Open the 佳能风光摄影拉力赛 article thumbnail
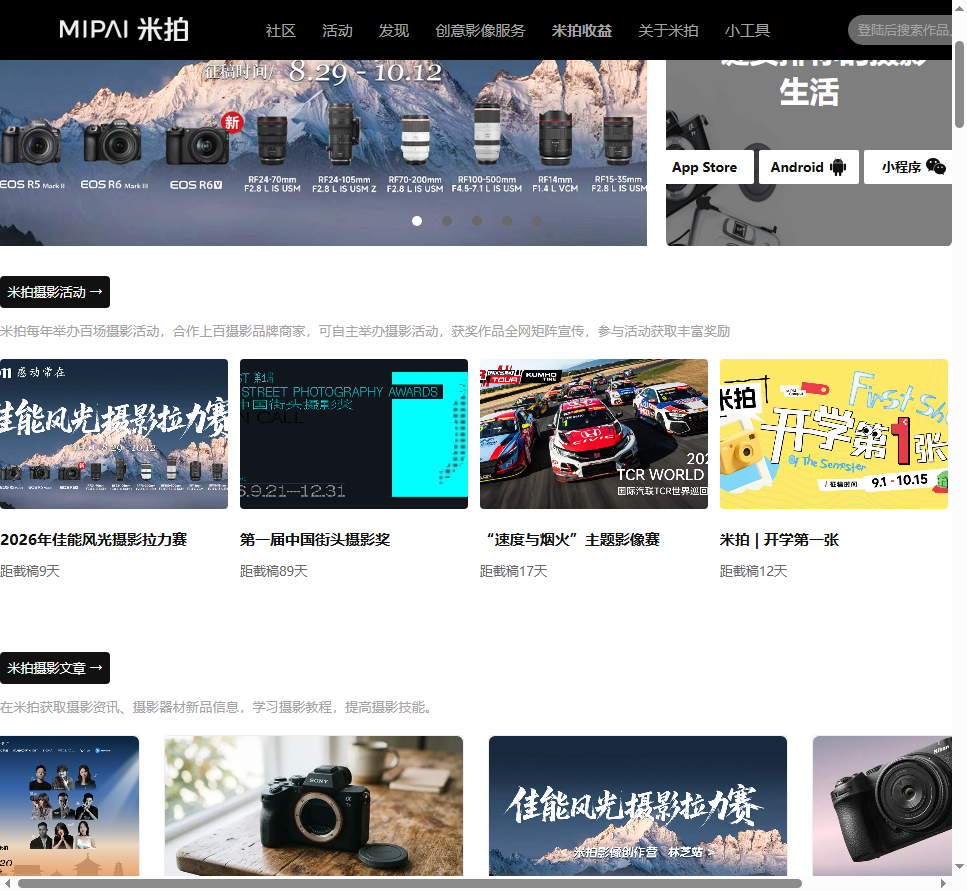 (x=638, y=805)
